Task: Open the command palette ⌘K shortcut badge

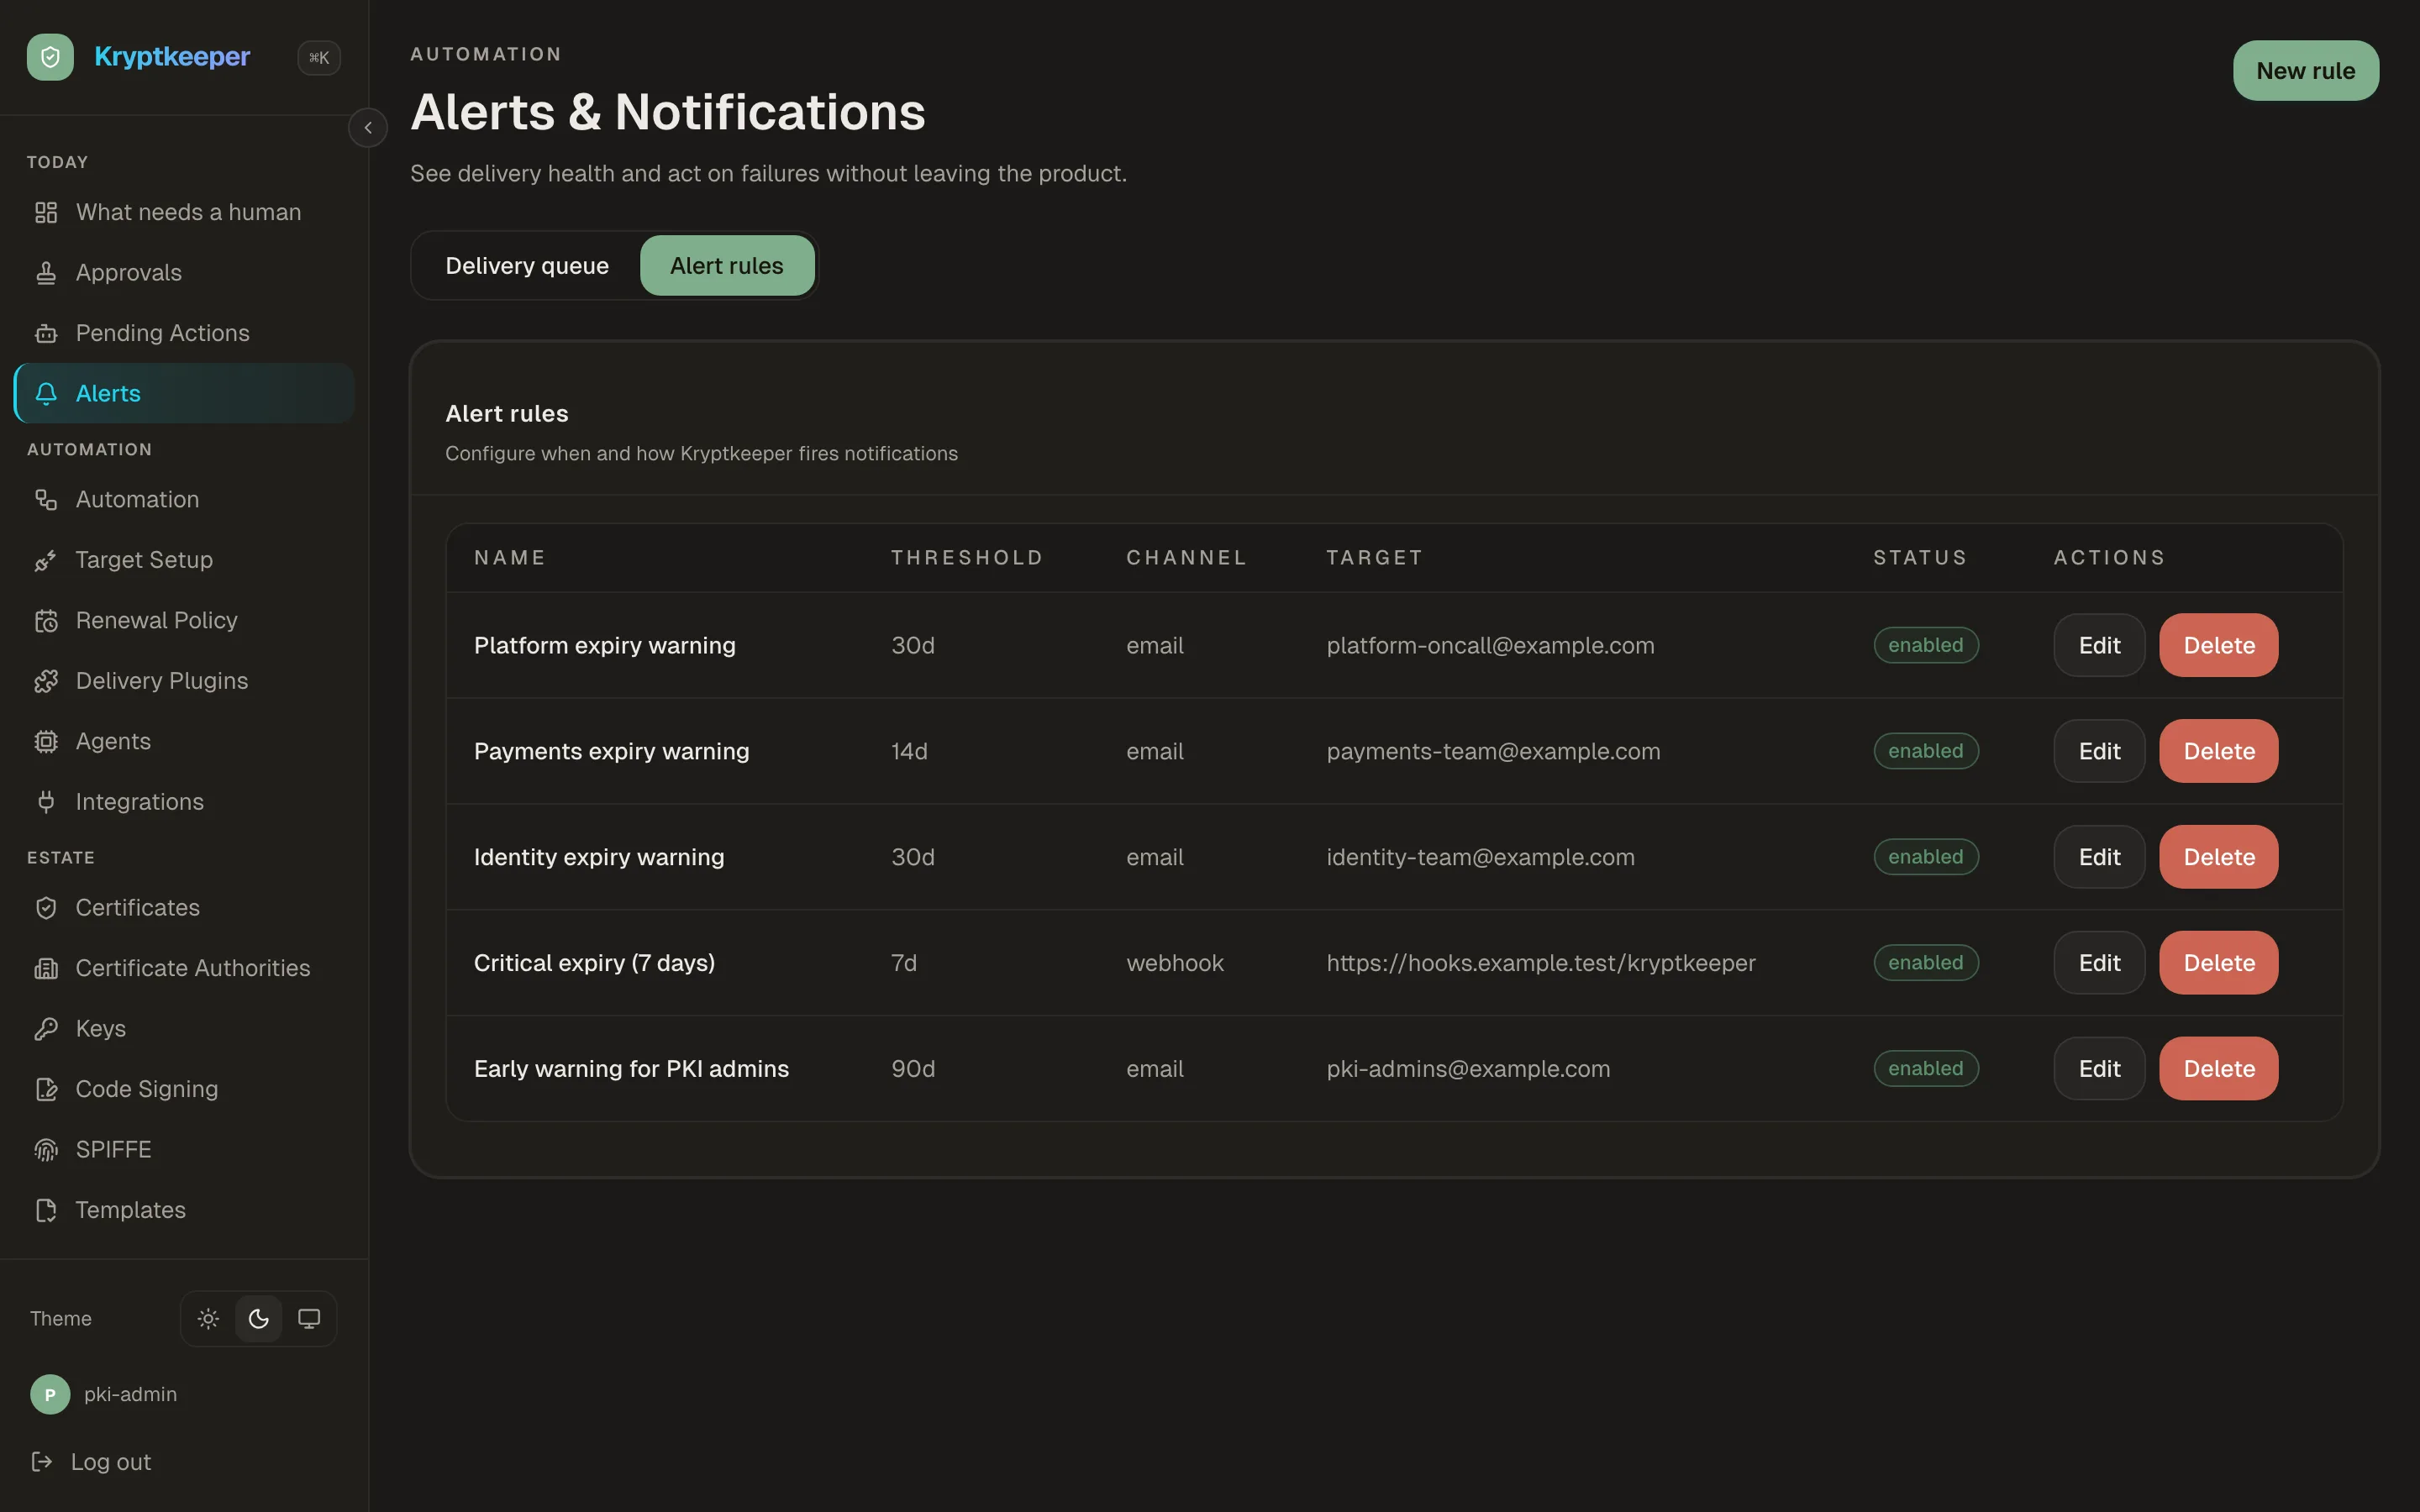Action: 319,58
